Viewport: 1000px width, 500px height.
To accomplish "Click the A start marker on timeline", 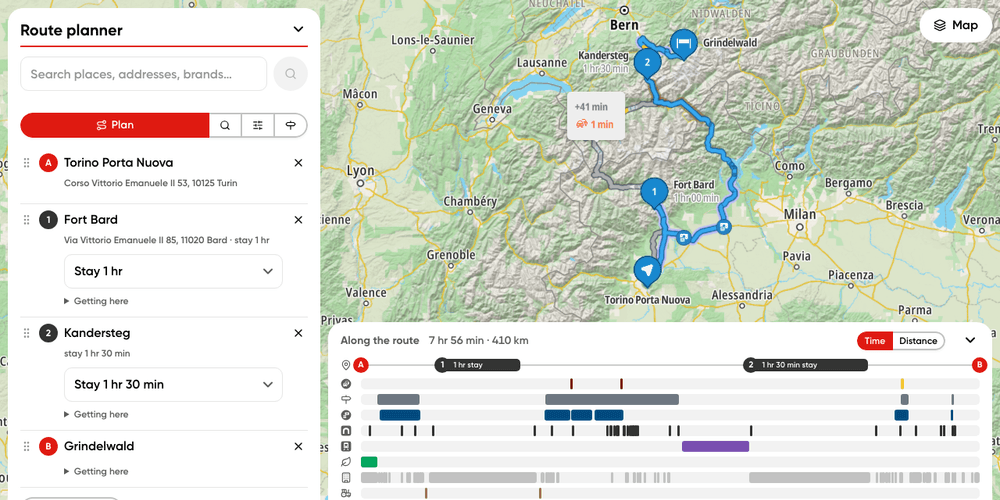I will pyautogui.click(x=361, y=365).
